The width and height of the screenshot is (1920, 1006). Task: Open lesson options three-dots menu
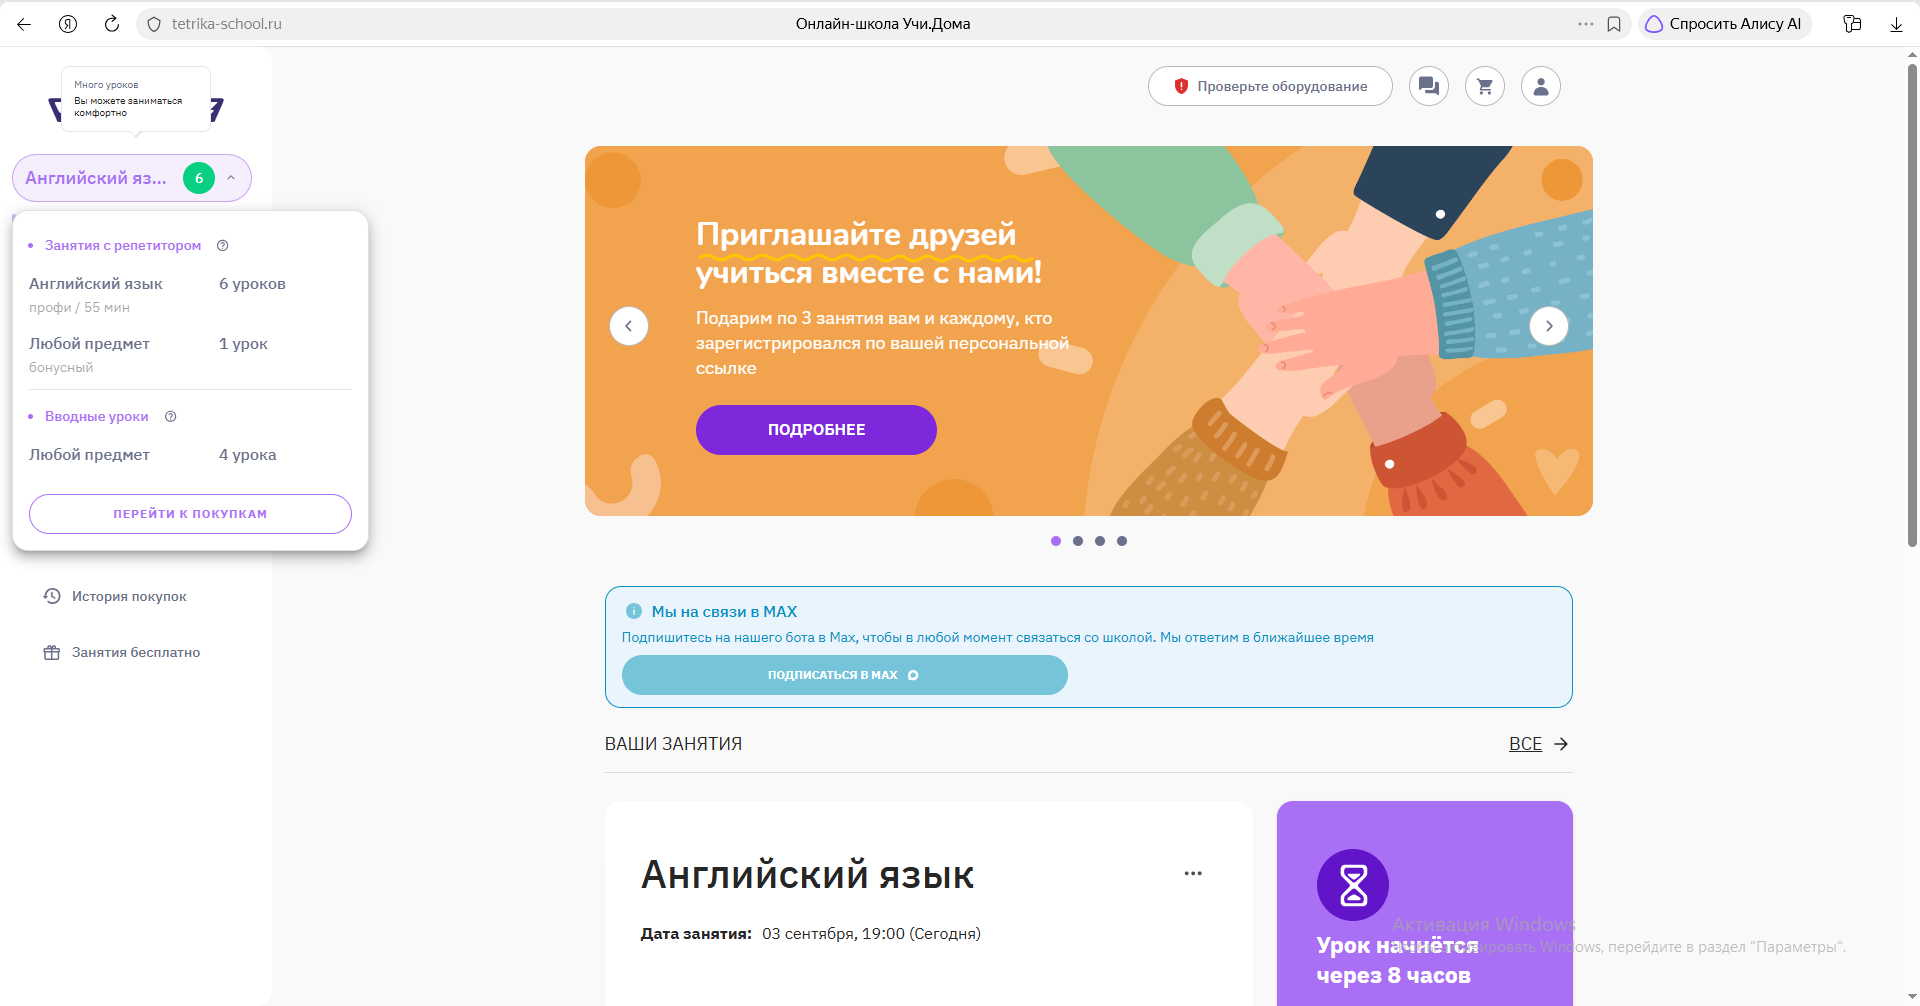coord(1193,873)
